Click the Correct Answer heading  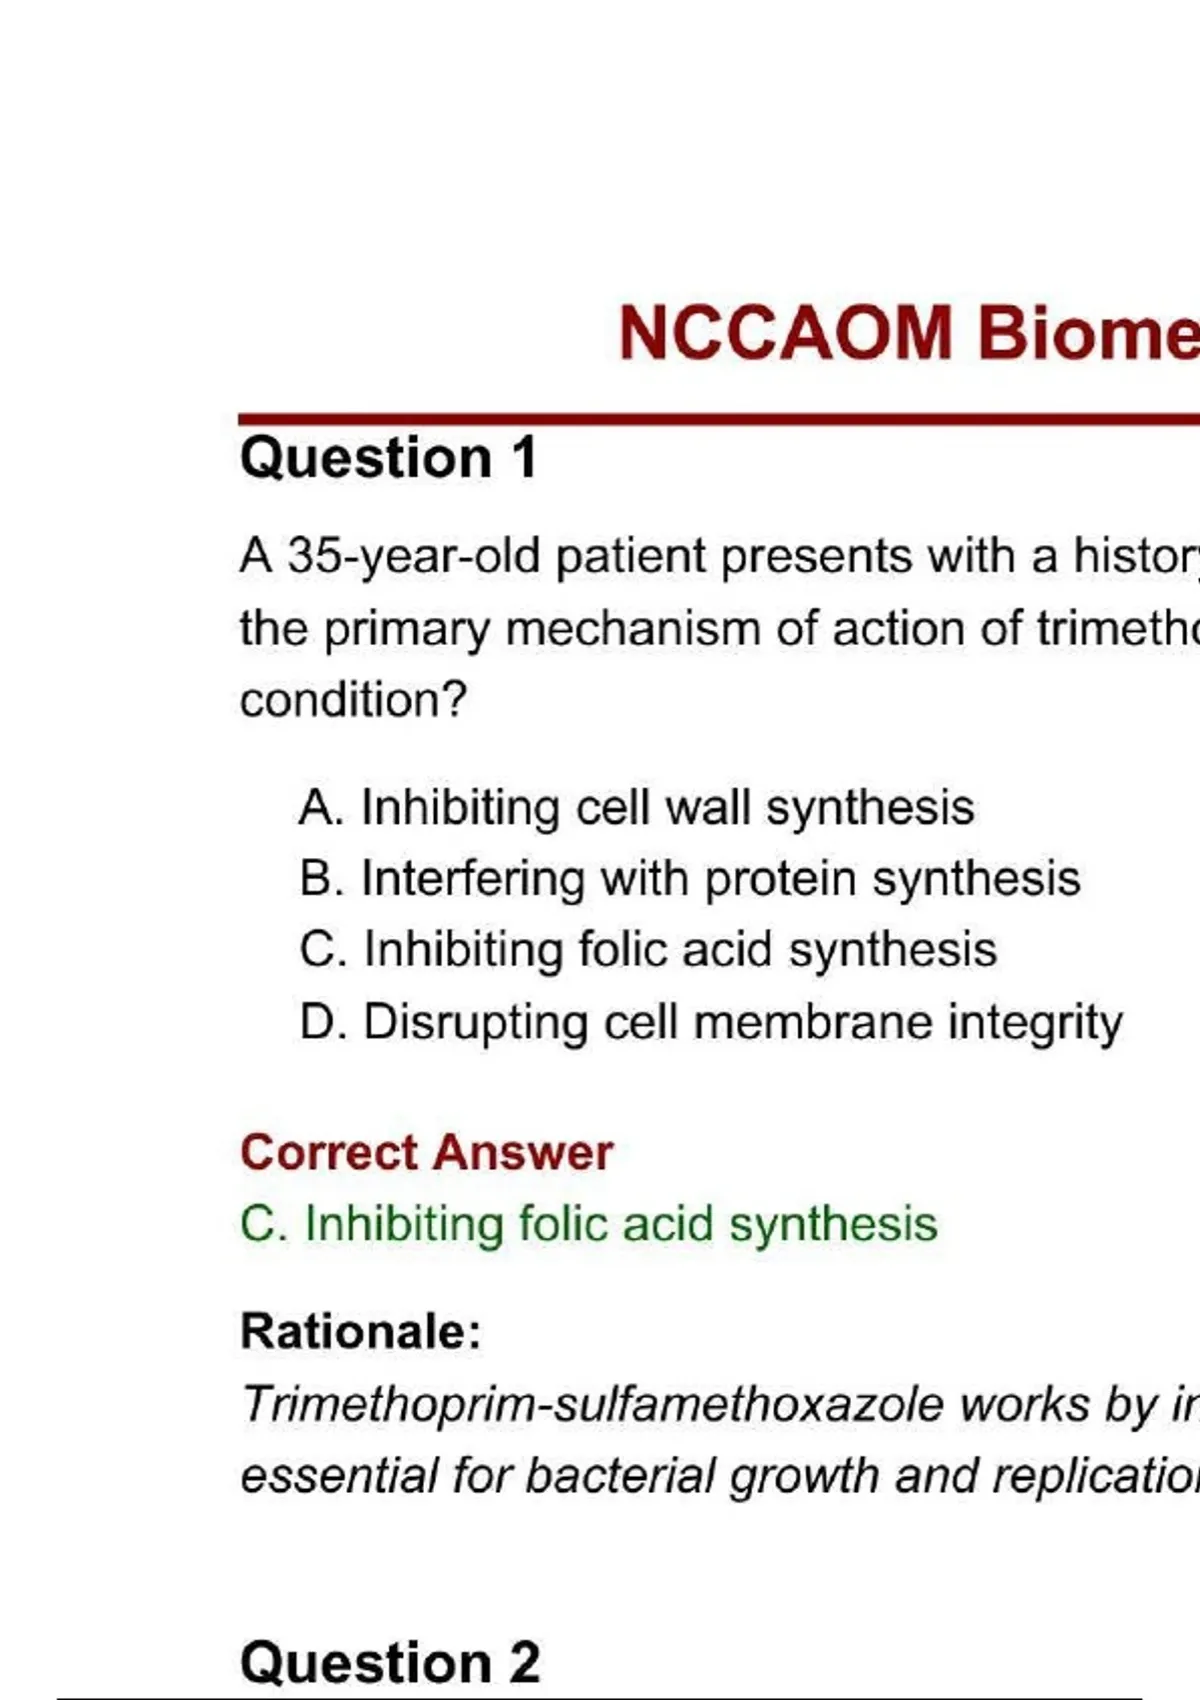(x=426, y=1153)
